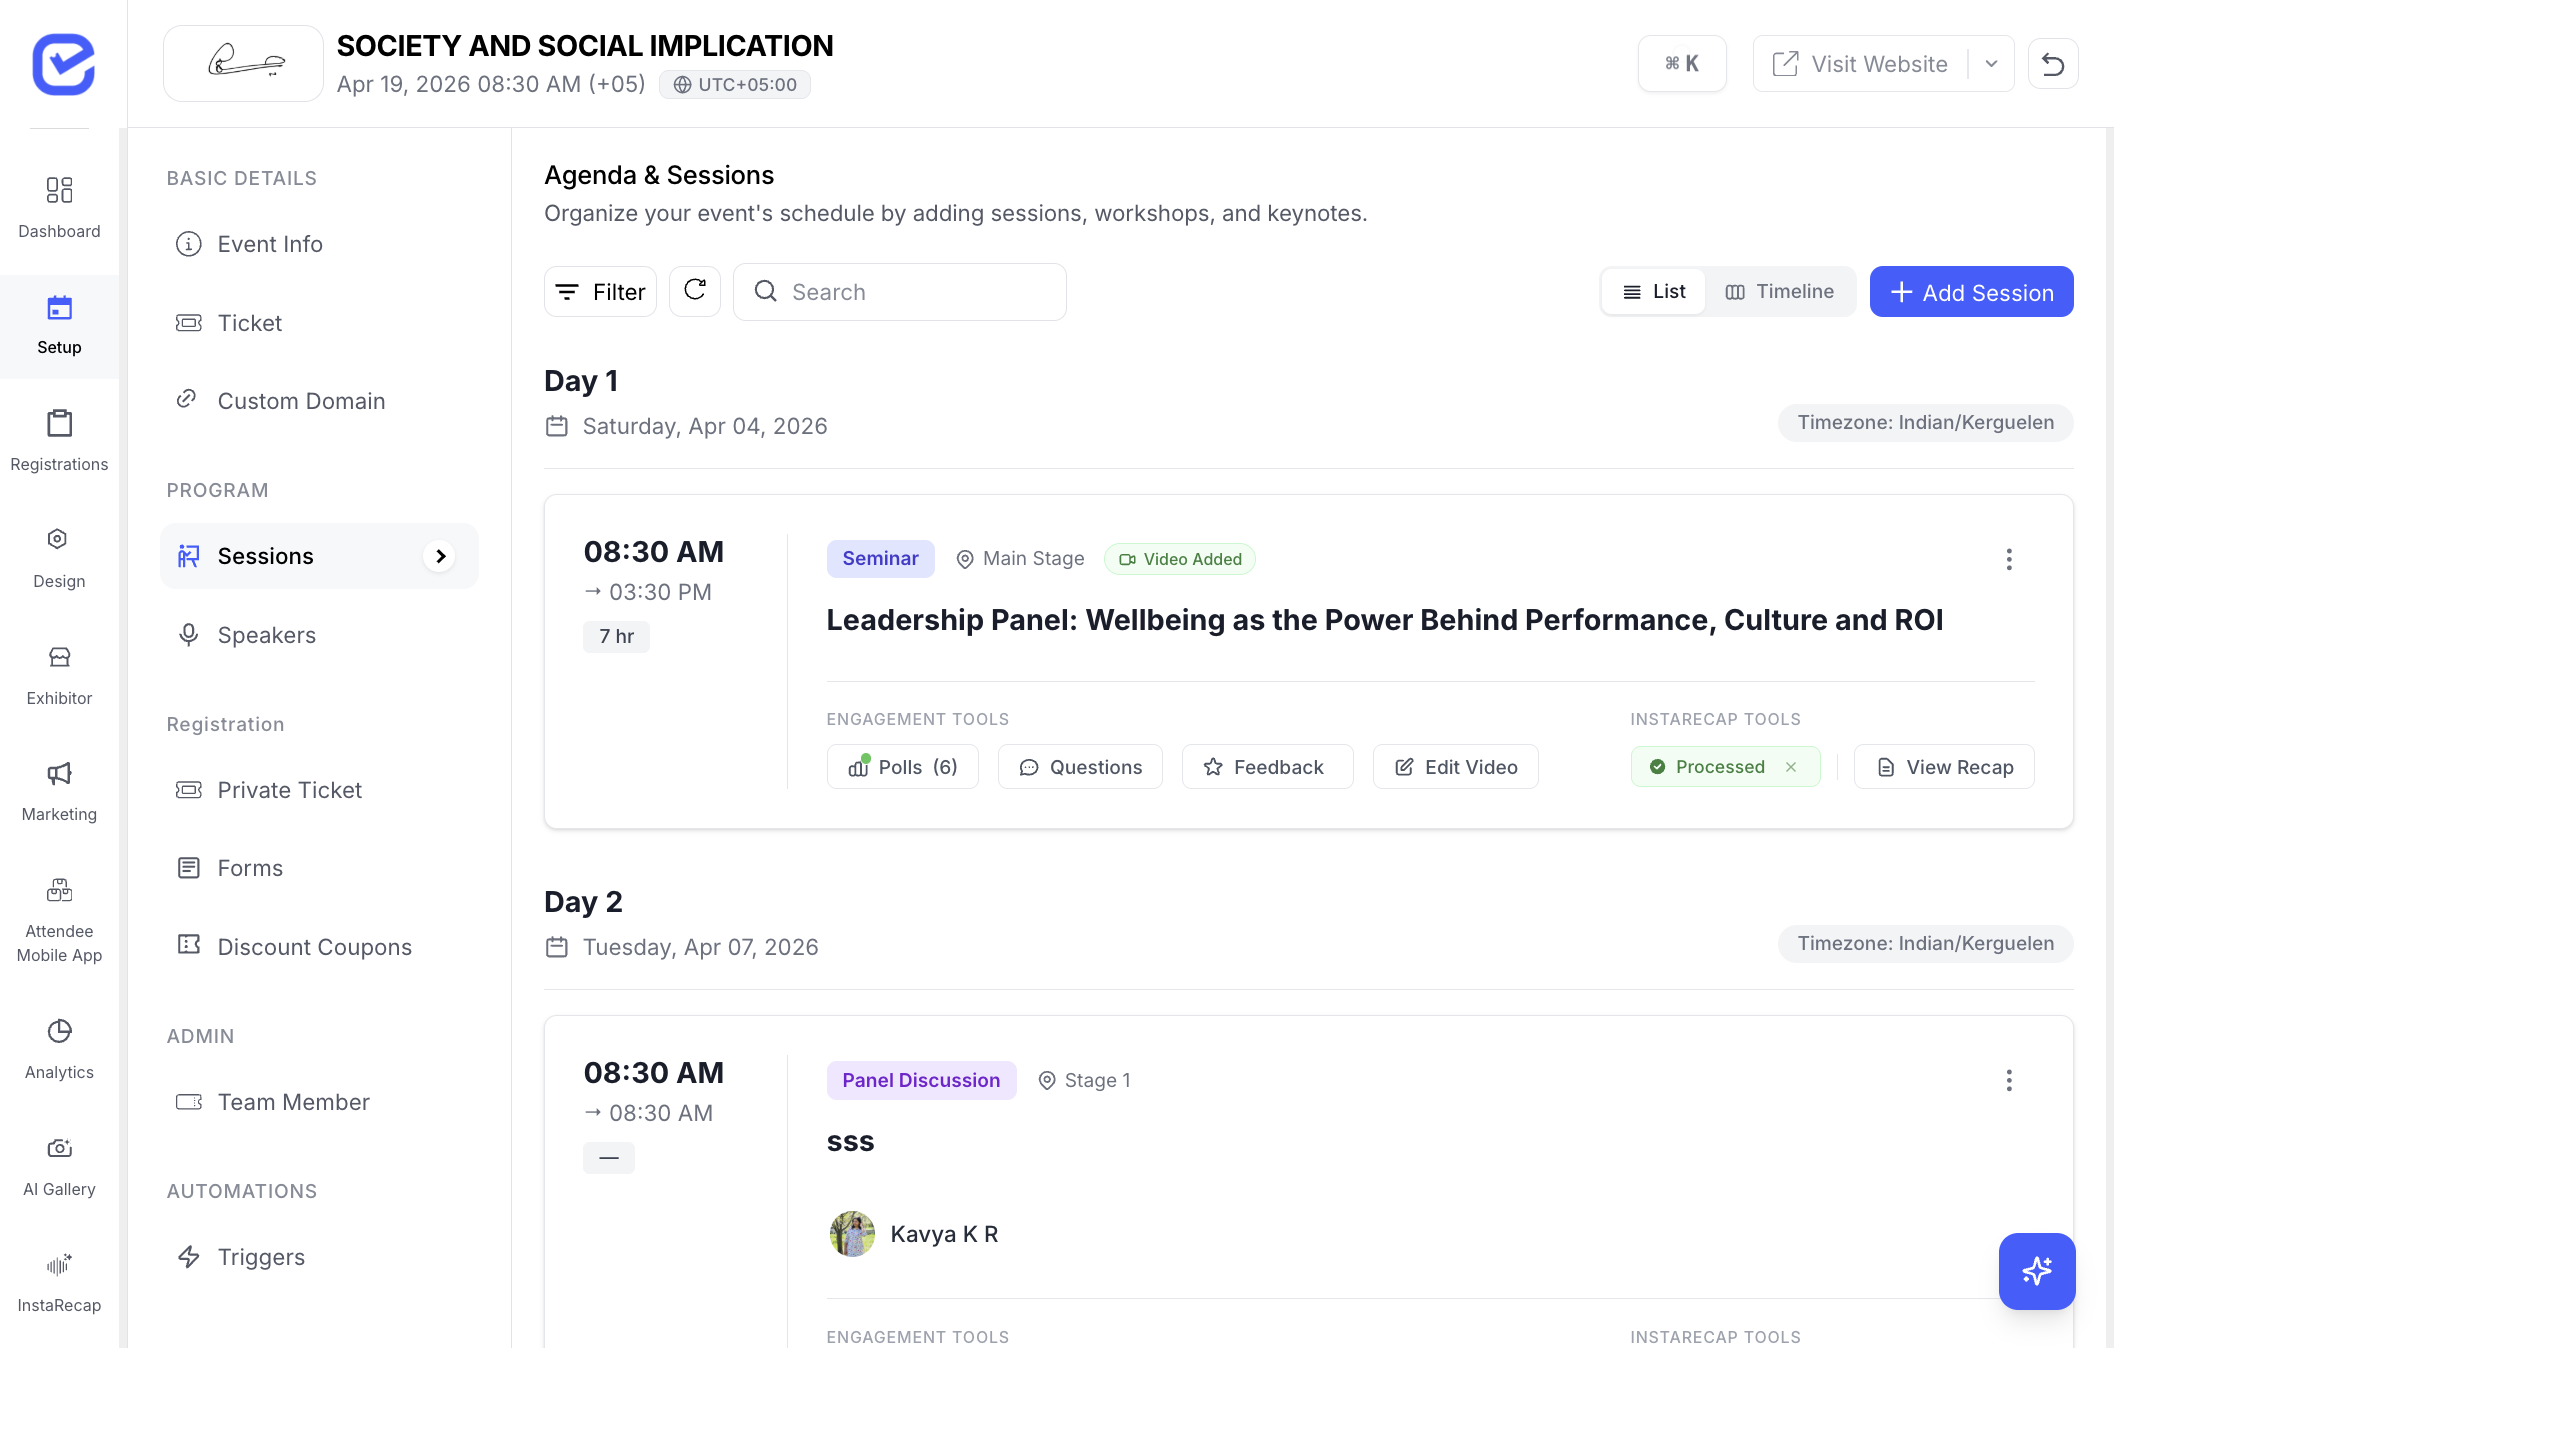Open the Setup section

(x=59, y=325)
